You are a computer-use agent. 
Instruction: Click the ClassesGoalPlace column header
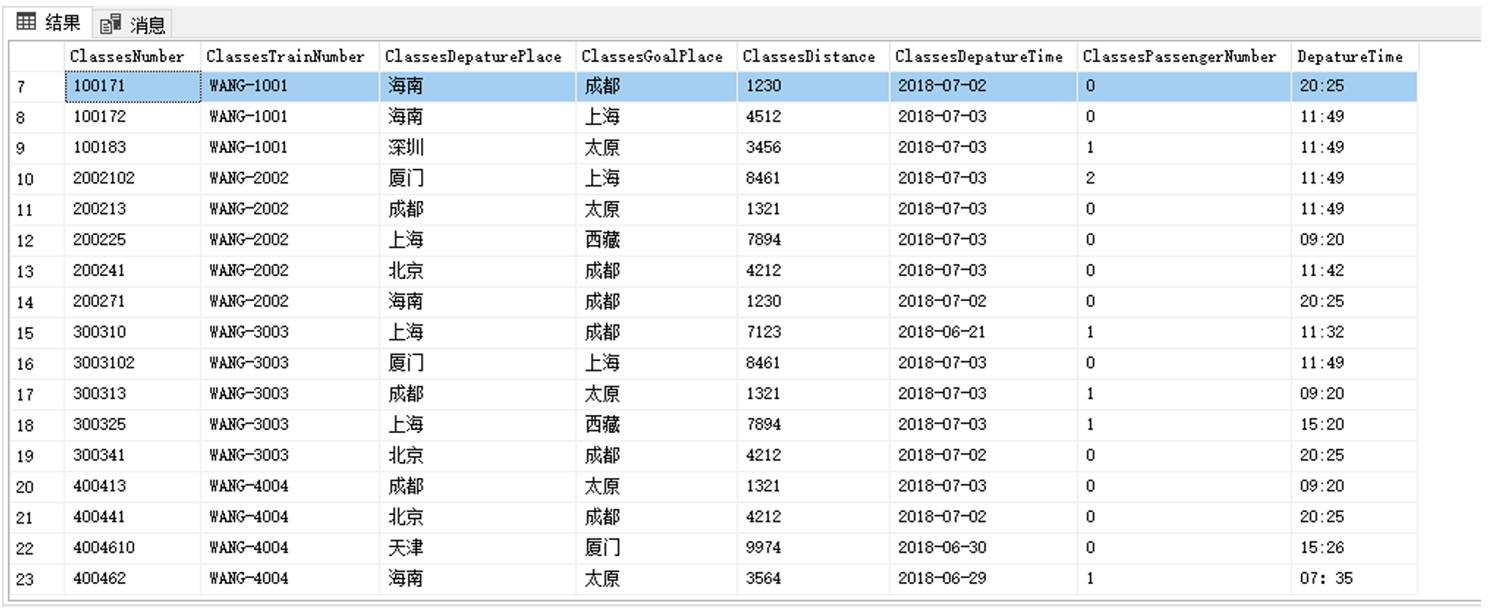(x=656, y=57)
